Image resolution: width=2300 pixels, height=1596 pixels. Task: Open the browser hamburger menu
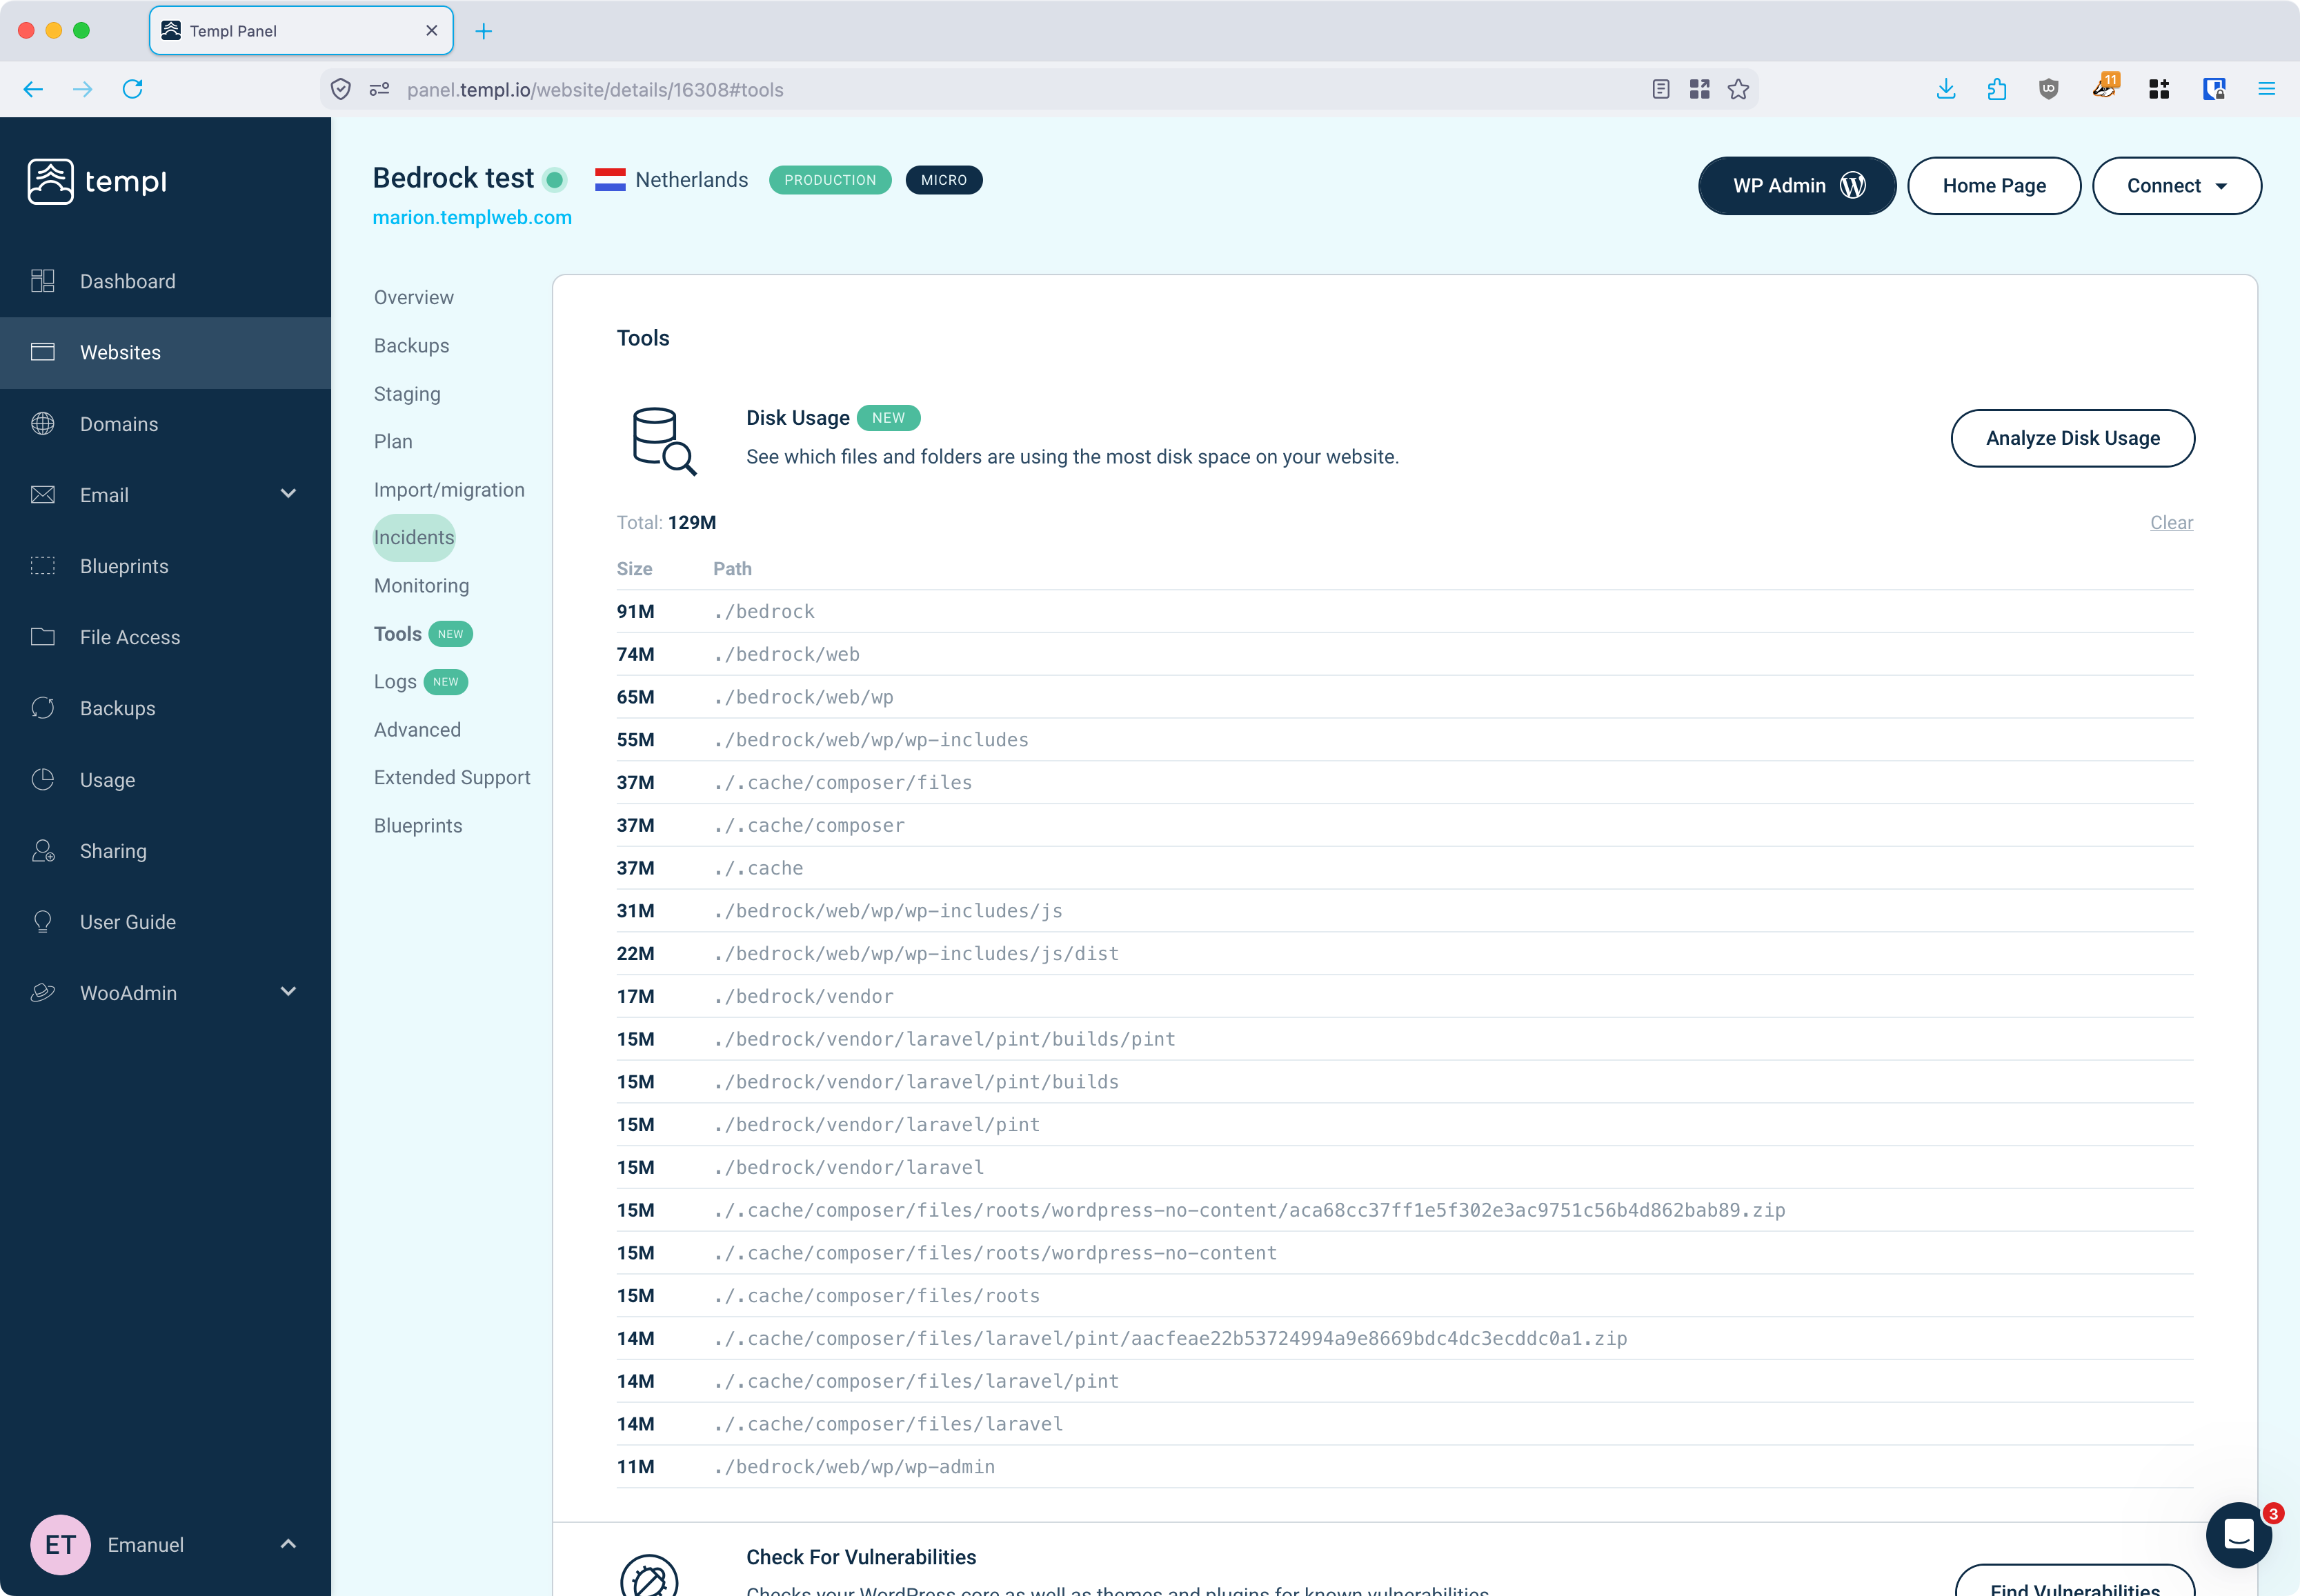point(2266,89)
